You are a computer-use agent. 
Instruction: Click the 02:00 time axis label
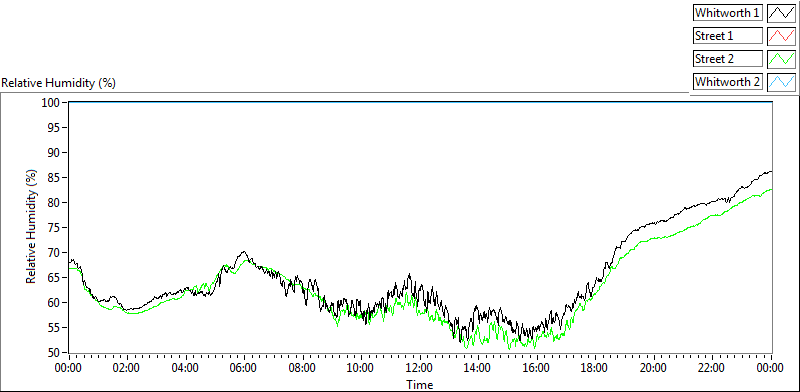127,368
